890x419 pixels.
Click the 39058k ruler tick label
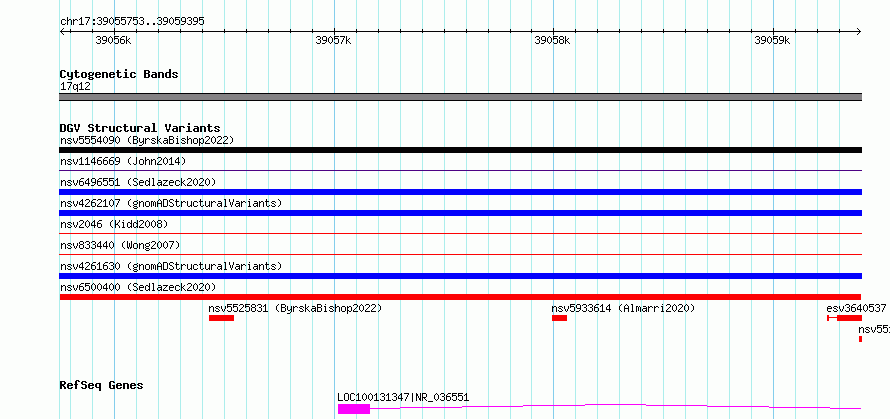[552, 40]
